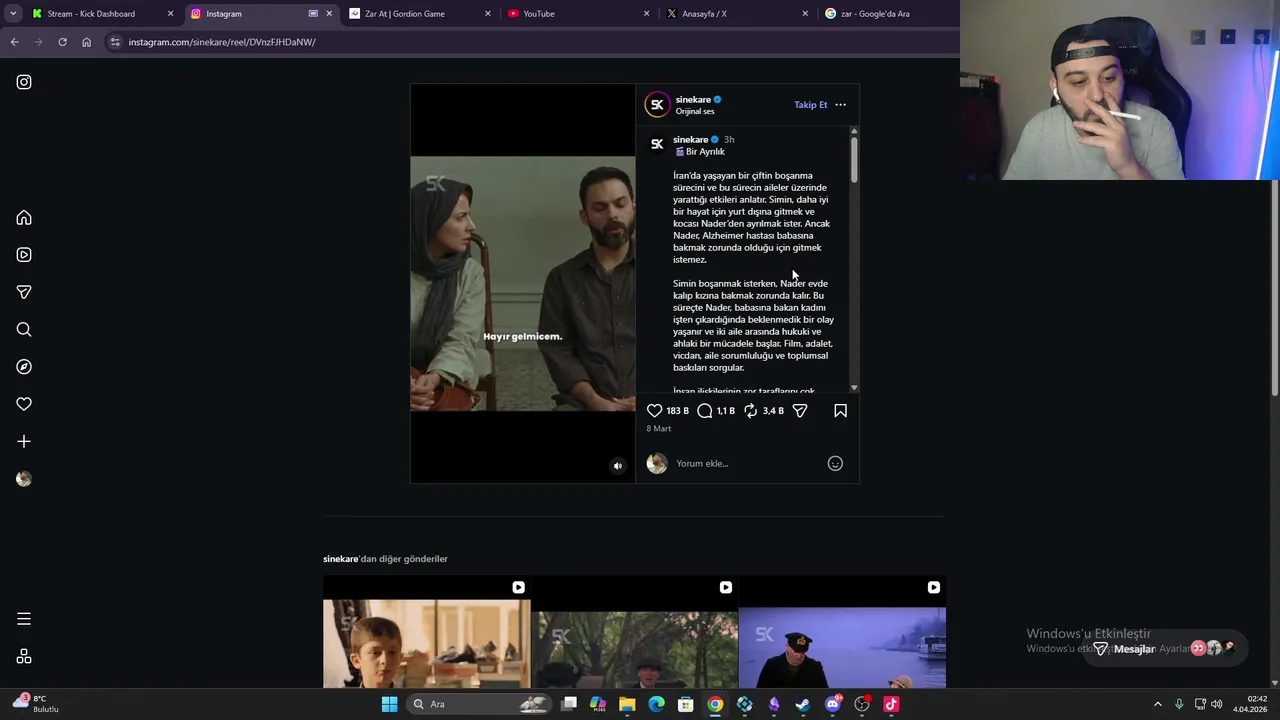Click the sinekare username in the caption
Image resolution: width=1280 pixels, height=720 pixels.
pos(690,140)
